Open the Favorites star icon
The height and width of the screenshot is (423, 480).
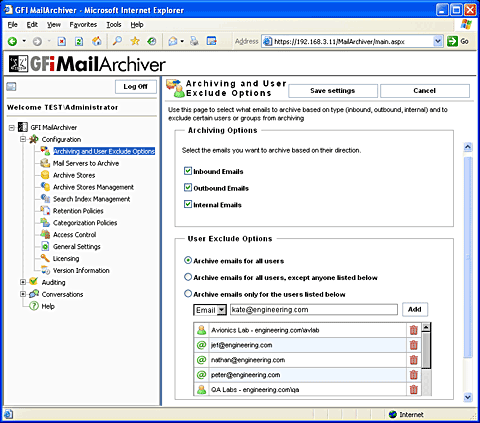coord(135,41)
